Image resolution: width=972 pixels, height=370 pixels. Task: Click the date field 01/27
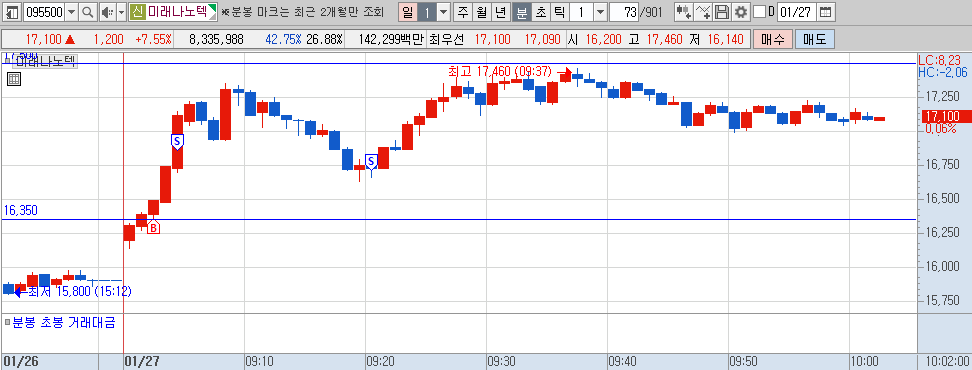point(796,12)
